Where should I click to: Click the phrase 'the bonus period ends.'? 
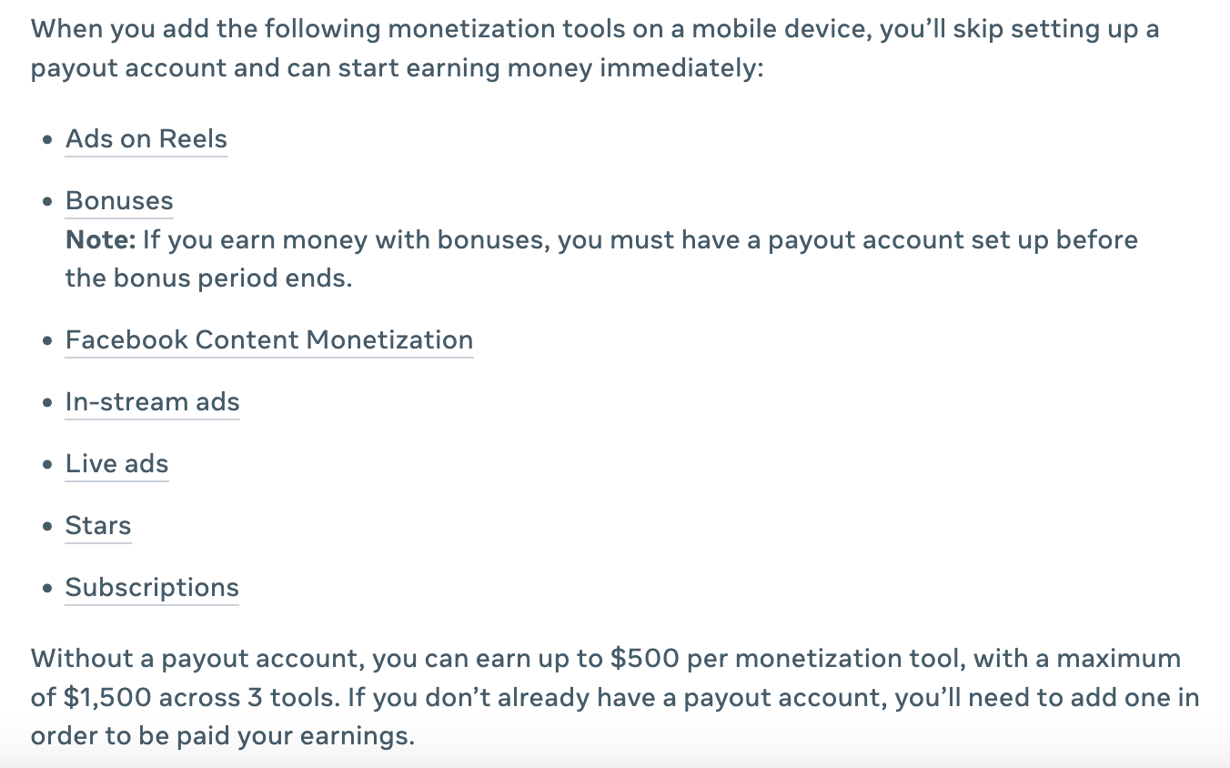(209, 278)
